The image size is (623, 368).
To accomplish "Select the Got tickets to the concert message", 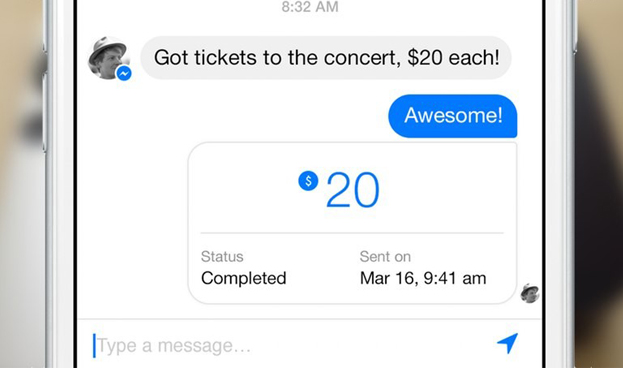I will click(x=326, y=58).
